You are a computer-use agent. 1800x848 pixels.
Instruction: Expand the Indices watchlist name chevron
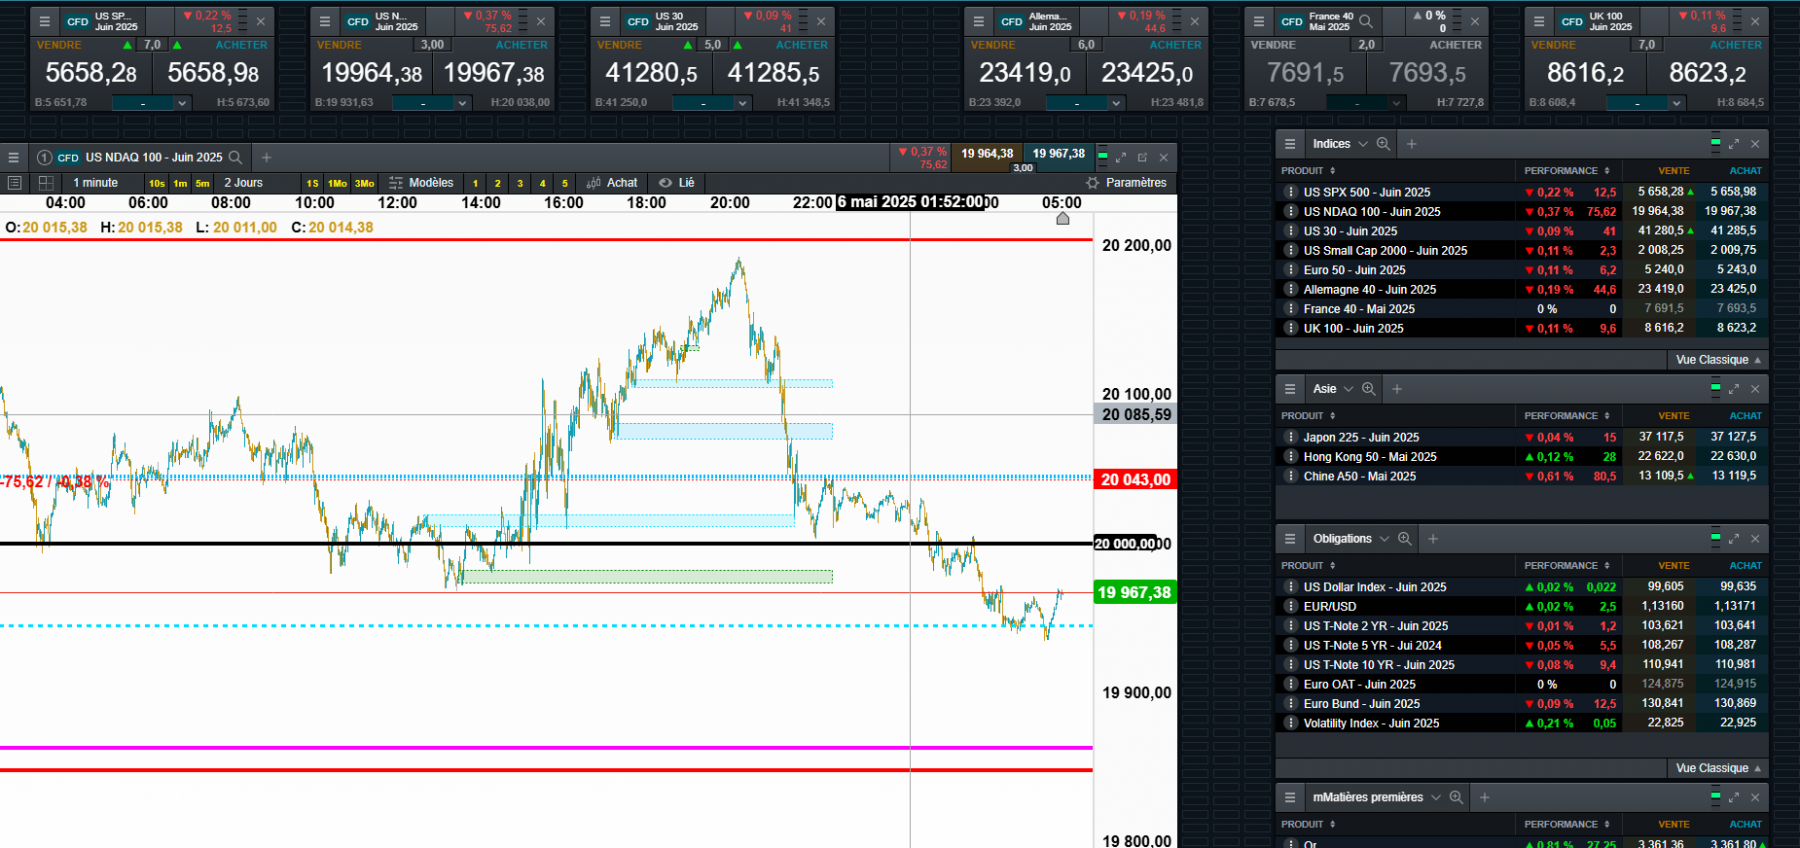coord(1362,144)
